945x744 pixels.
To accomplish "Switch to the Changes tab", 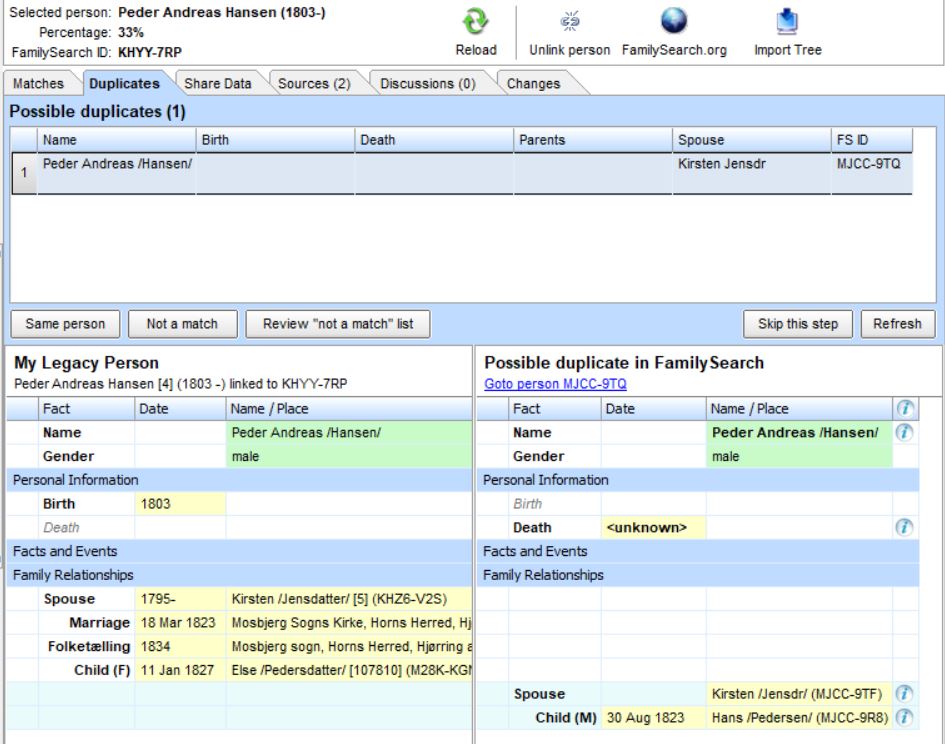I will point(533,83).
